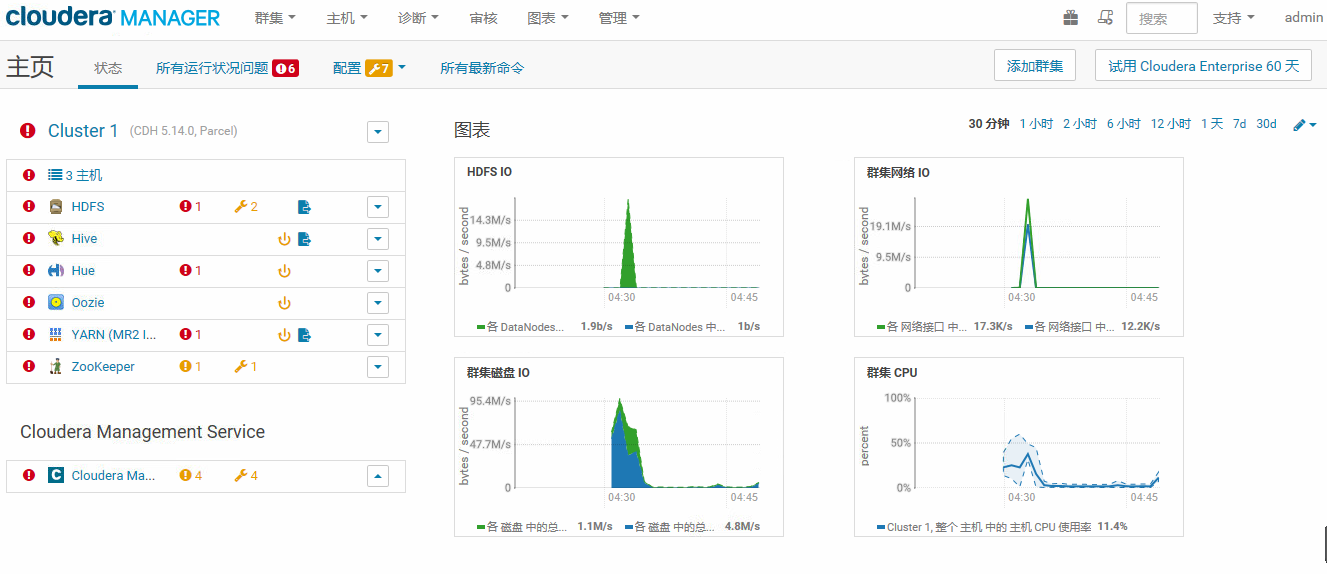The height and width of the screenshot is (574, 1327).
Task: Open the HDFS IO chart title
Action: pyautogui.click(x=489, y=172)
